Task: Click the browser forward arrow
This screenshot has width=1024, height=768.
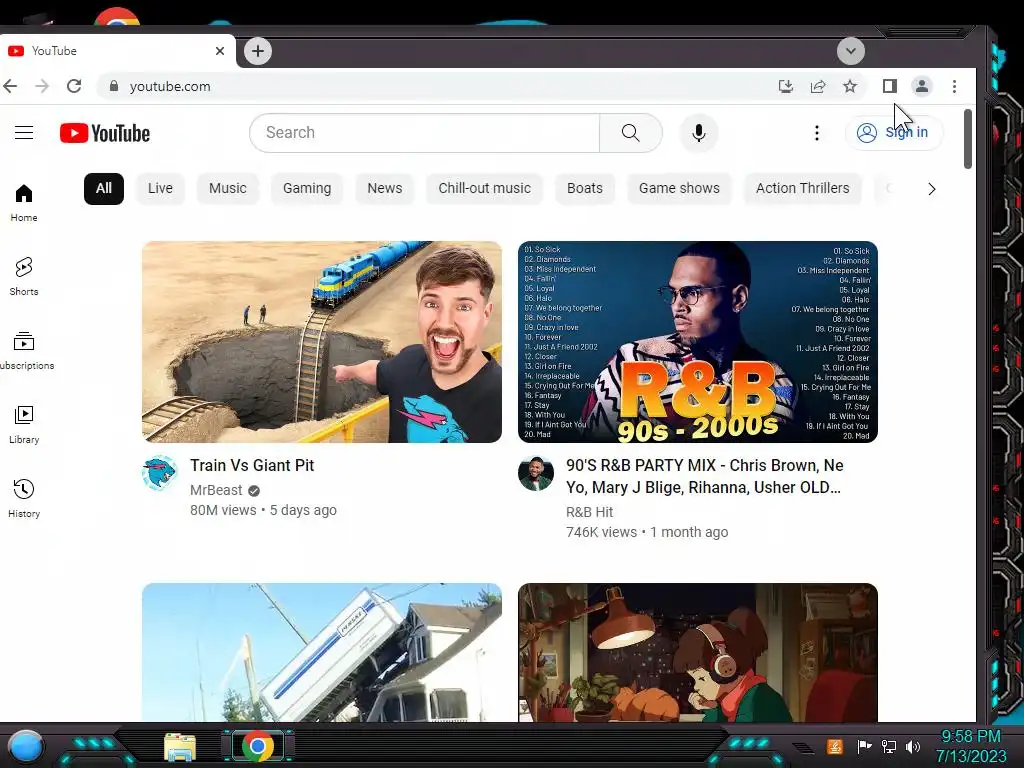Action: (x=42, y=86)
